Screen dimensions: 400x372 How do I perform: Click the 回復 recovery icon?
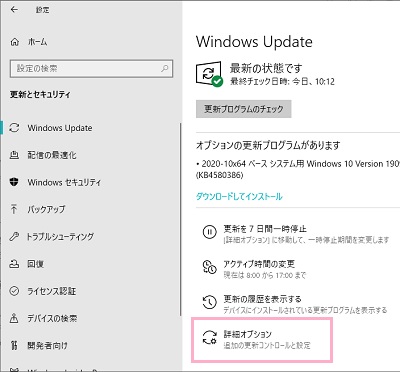[14, 264]
